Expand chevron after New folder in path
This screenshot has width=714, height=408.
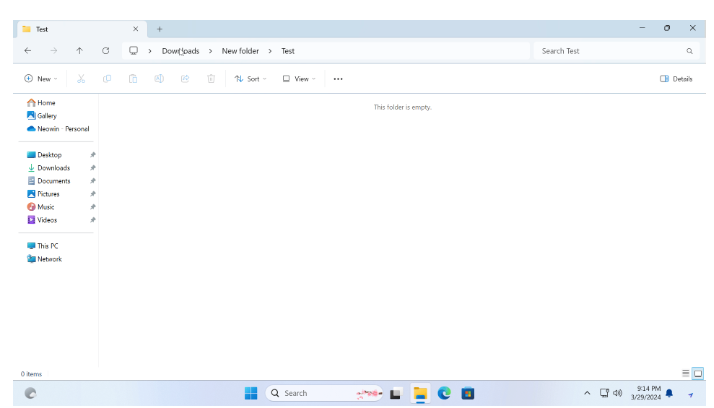(270, 51)
